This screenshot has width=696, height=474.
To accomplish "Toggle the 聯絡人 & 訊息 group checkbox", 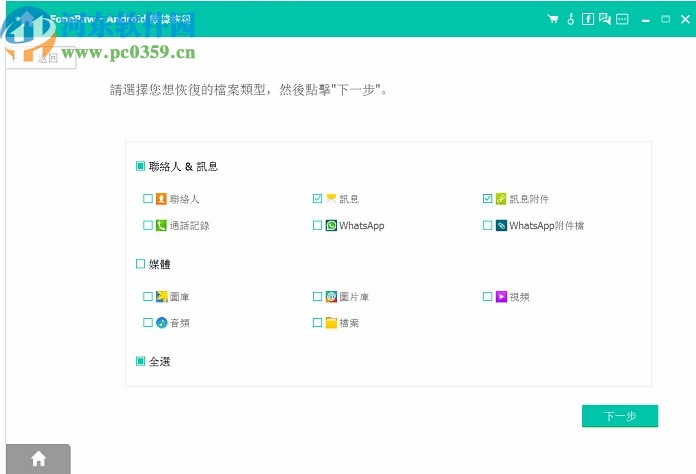I will 140,166.
